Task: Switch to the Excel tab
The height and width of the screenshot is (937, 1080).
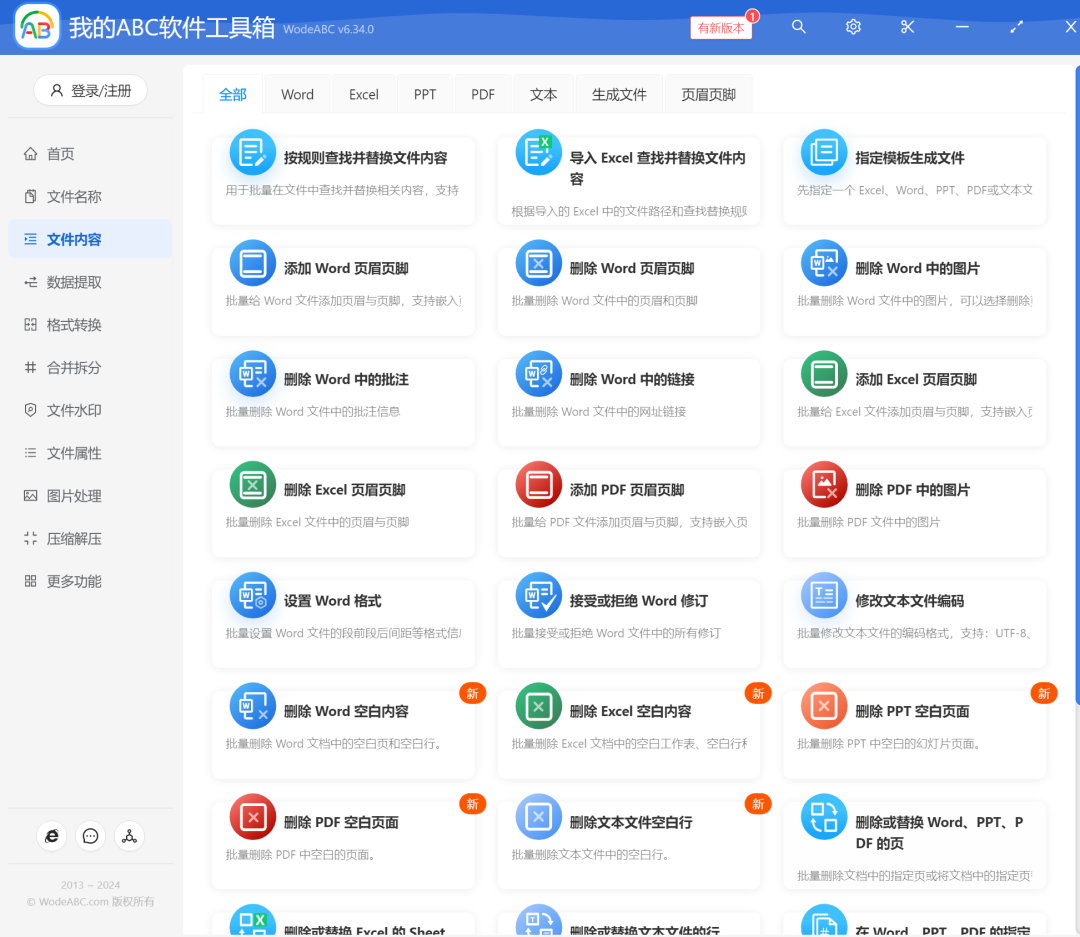Action: (363, 93)
